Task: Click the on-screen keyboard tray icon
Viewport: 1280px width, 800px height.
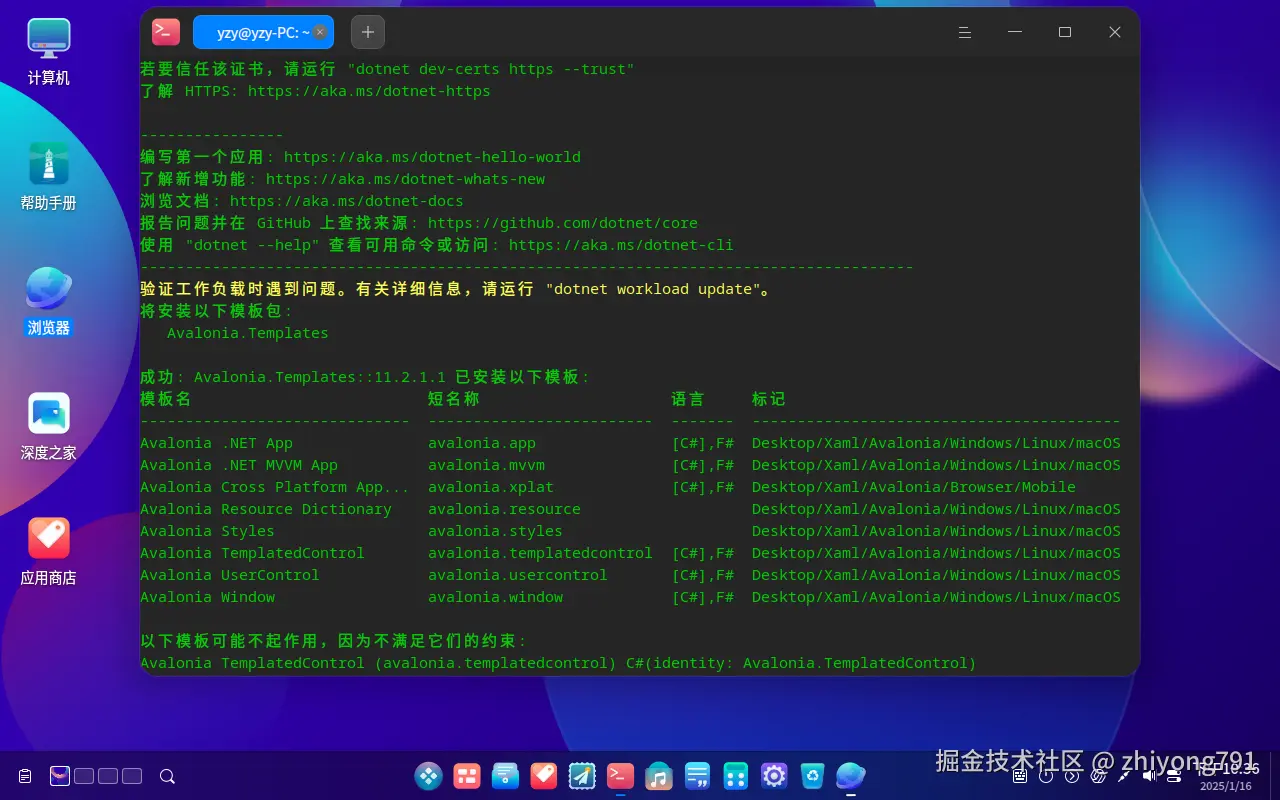Action: [1020, 776]
